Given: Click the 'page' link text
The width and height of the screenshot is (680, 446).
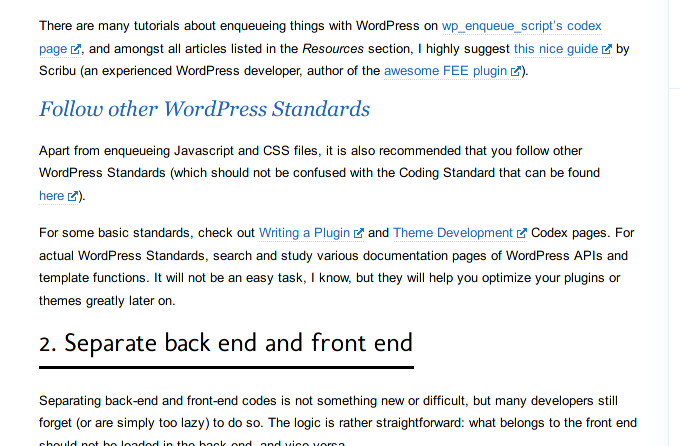Looking at the screenshot, I should [53, 49].
